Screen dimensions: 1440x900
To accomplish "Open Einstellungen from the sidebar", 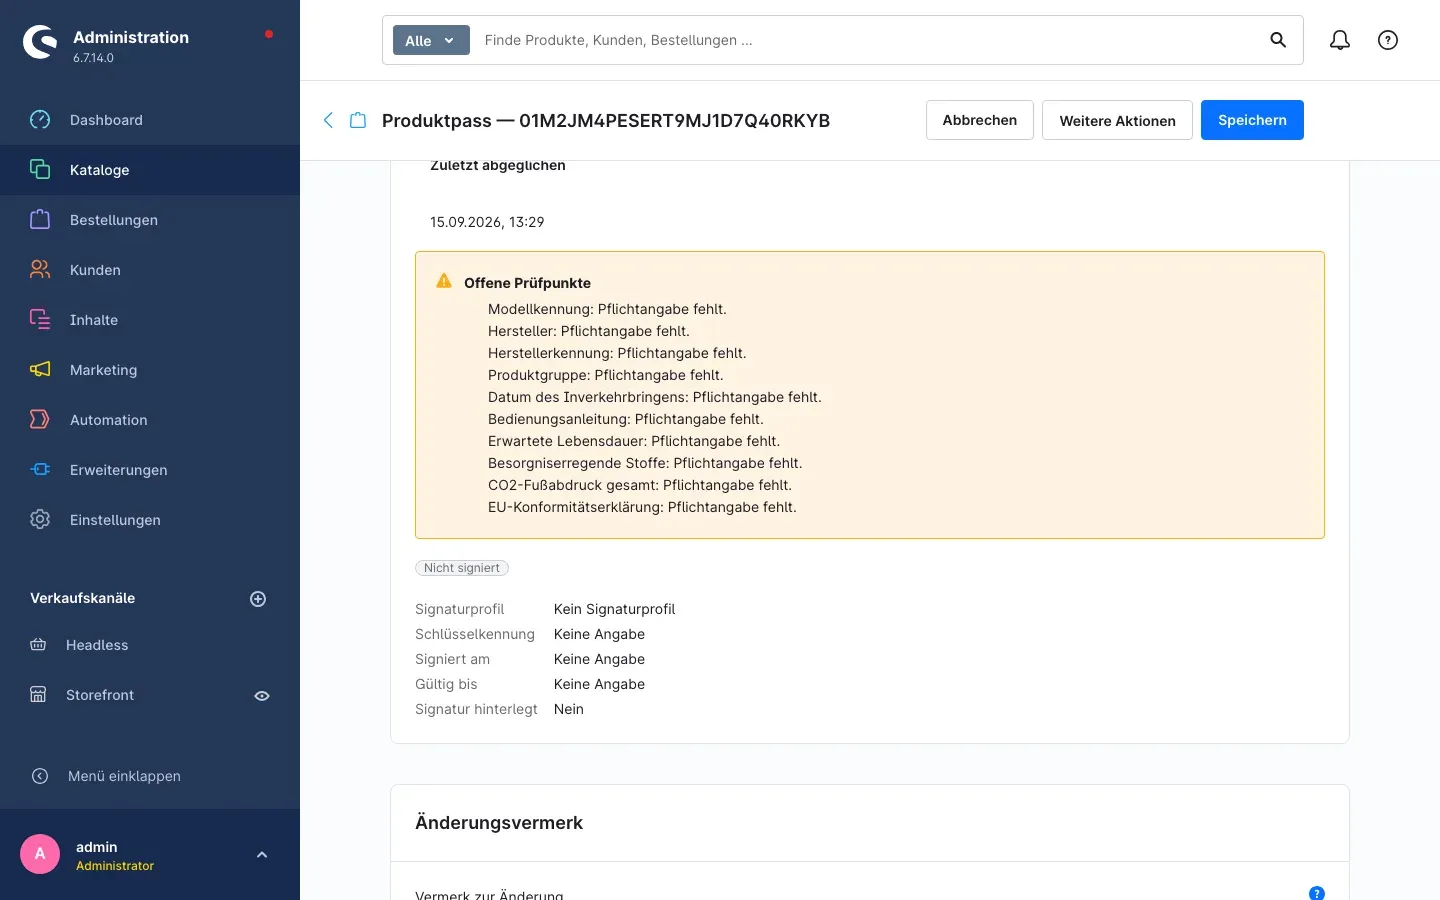I will click(x=150, y=520).
